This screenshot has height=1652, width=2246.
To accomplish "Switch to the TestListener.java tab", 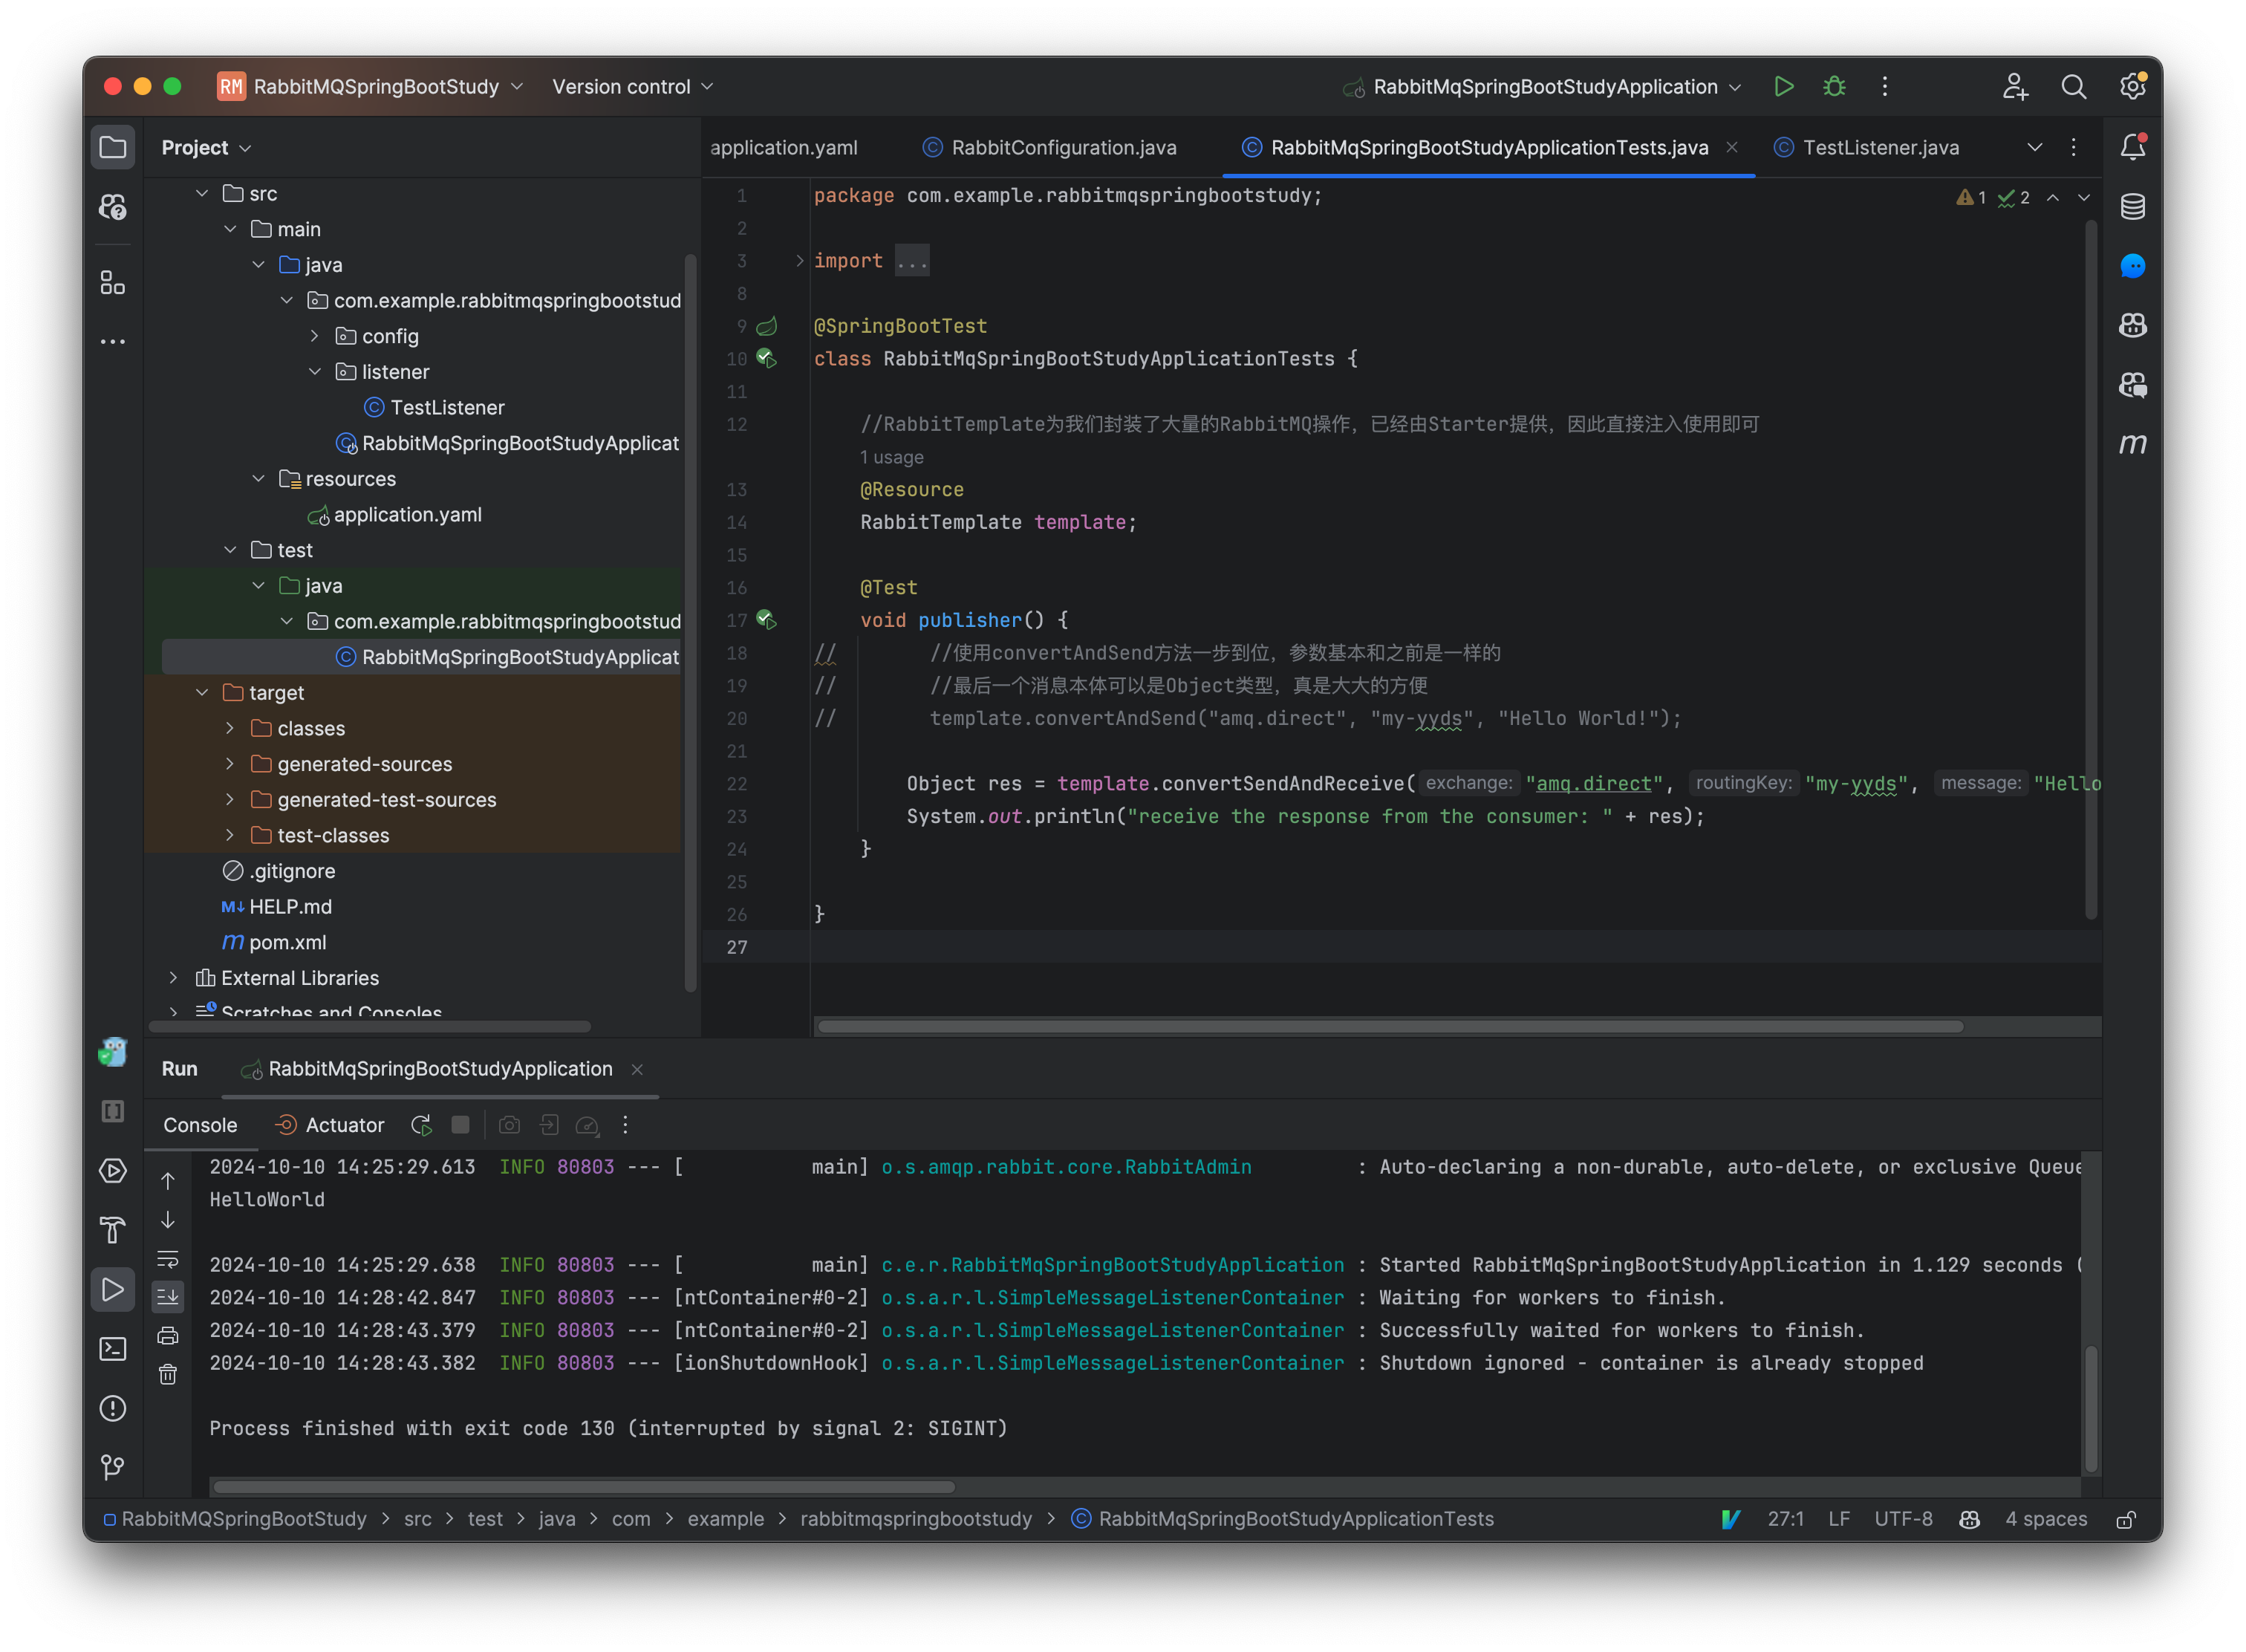I will click(1880, 147).
